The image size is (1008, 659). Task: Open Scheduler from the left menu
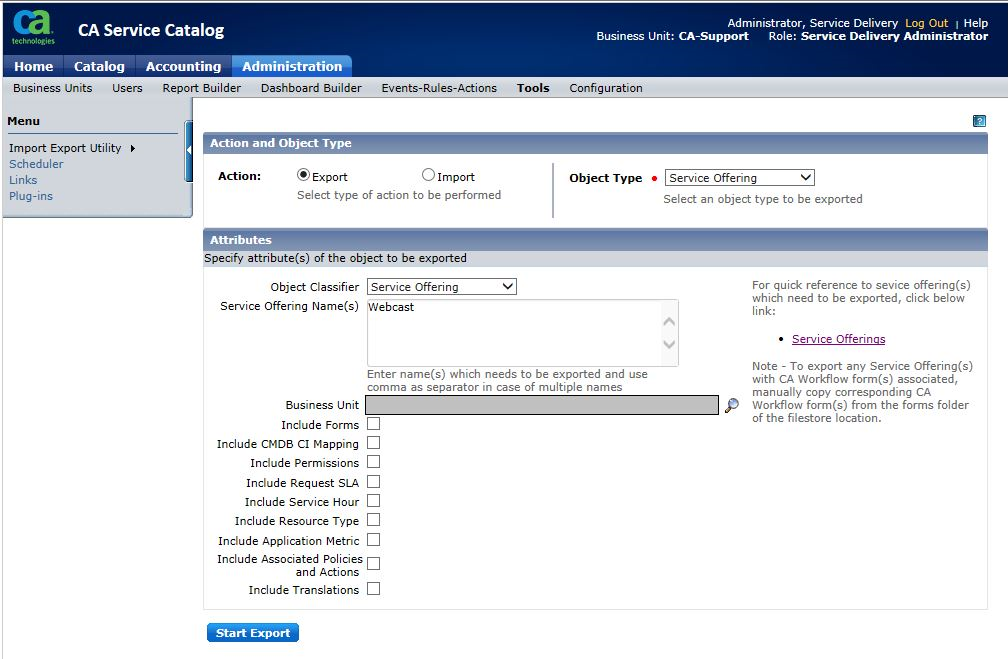[x=36, y=164]
